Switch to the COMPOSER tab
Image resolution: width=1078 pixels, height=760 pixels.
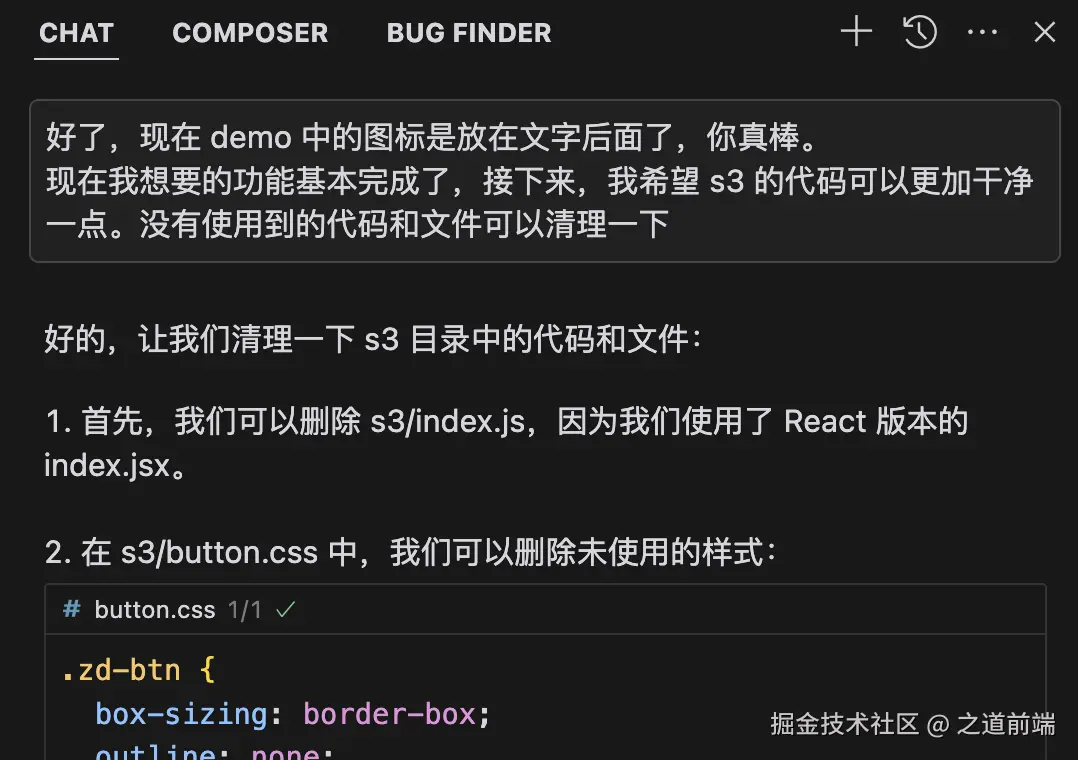click(250, 33)
